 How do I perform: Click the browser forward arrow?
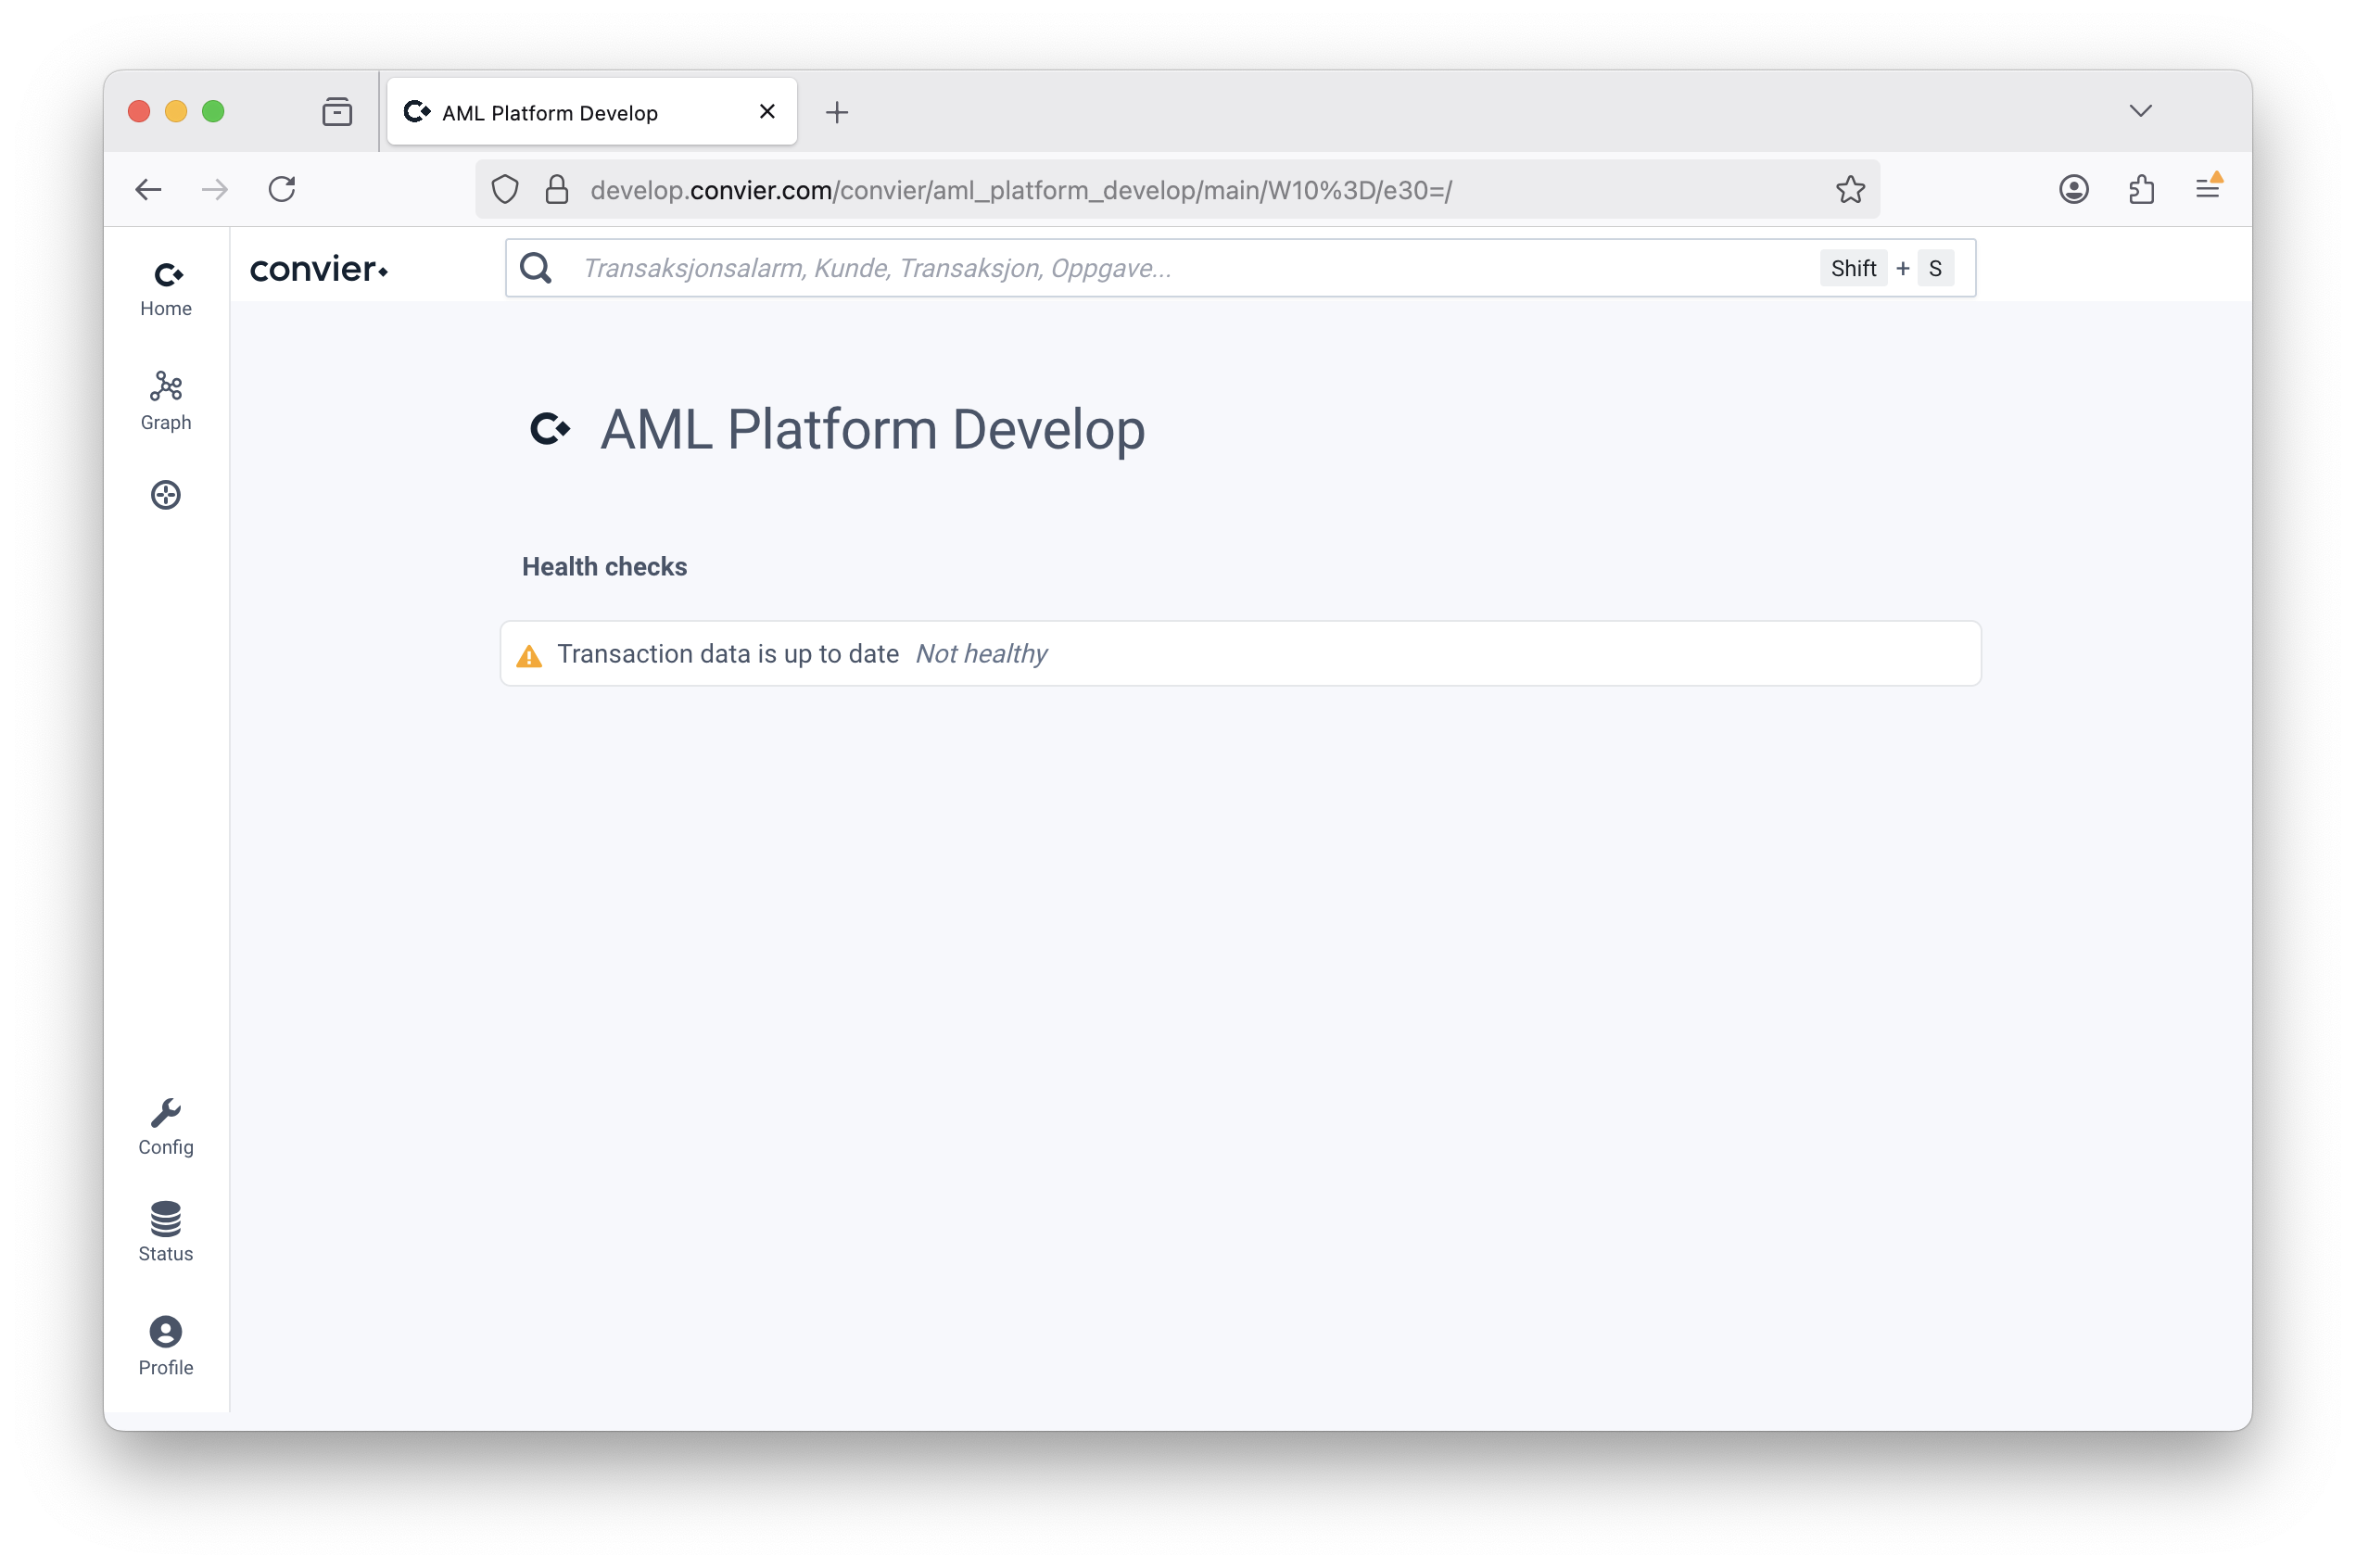tap(215, 189)
